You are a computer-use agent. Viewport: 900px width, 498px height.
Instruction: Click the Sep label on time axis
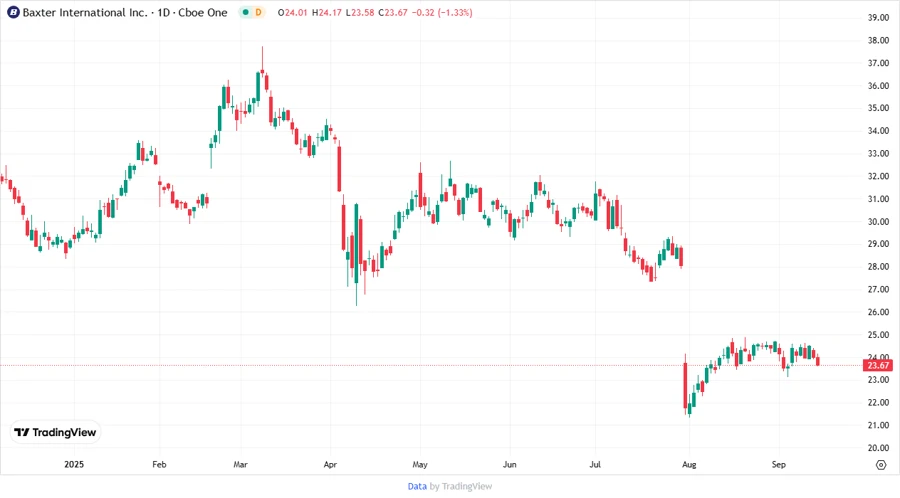[778, 464]
